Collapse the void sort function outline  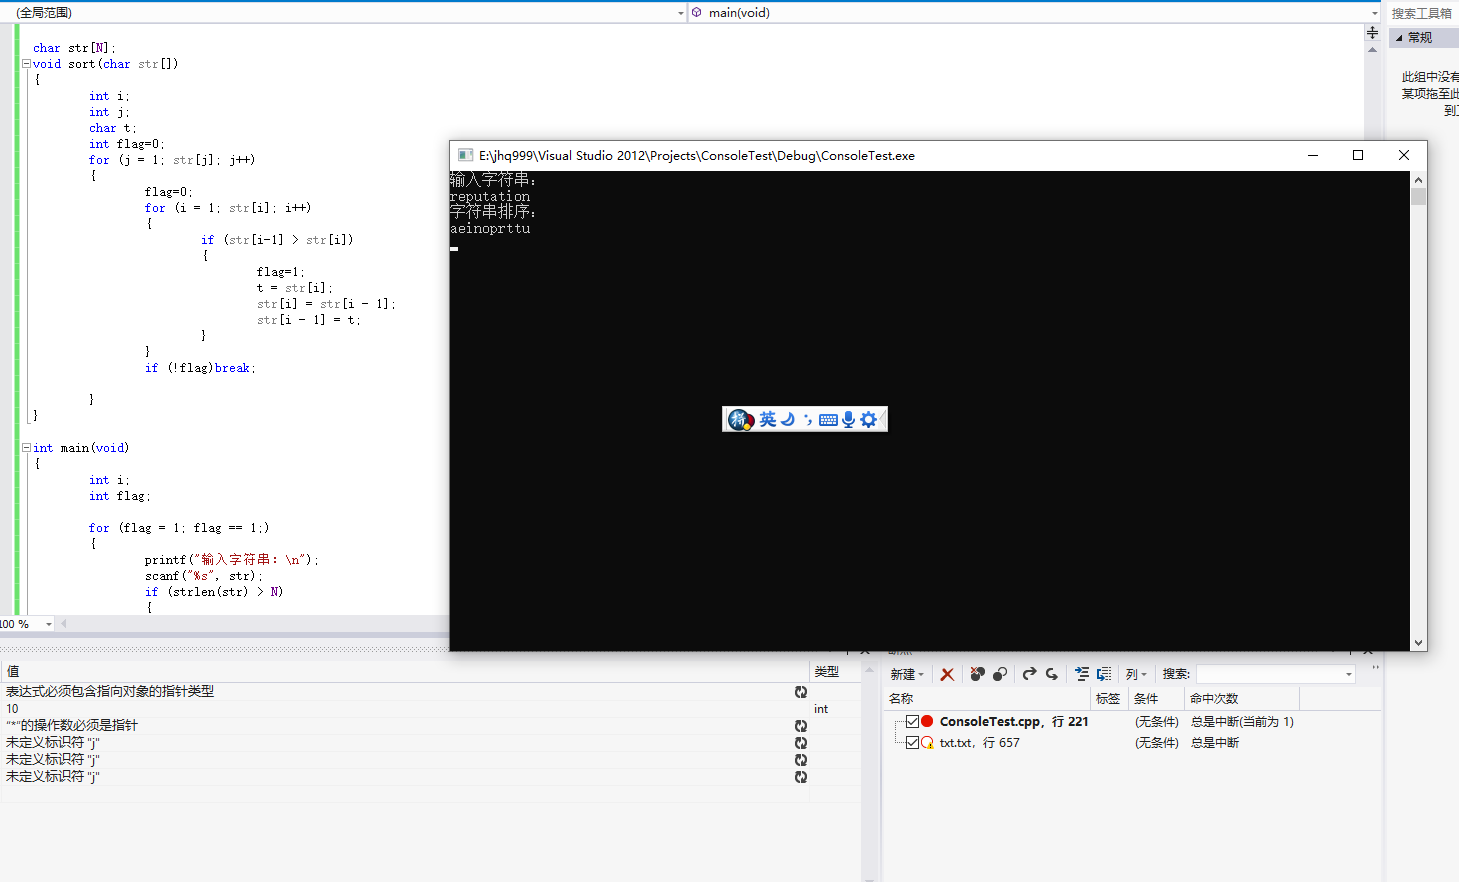click(26, 63)
